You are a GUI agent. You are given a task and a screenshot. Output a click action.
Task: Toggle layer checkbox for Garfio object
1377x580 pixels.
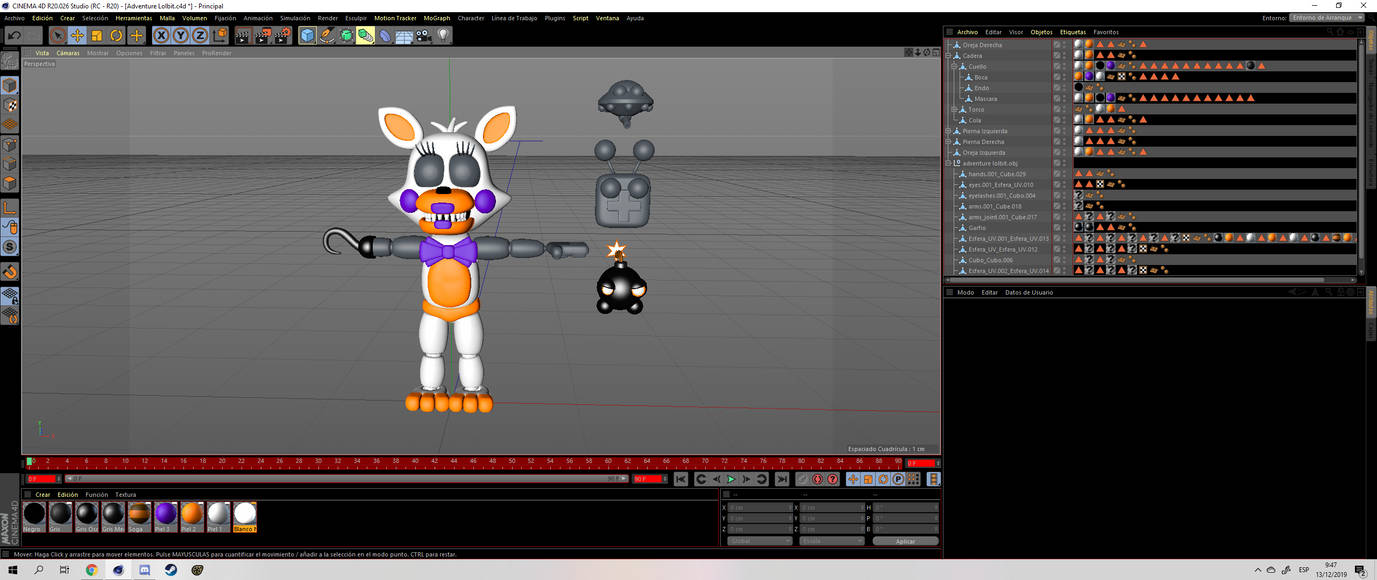1056,228
